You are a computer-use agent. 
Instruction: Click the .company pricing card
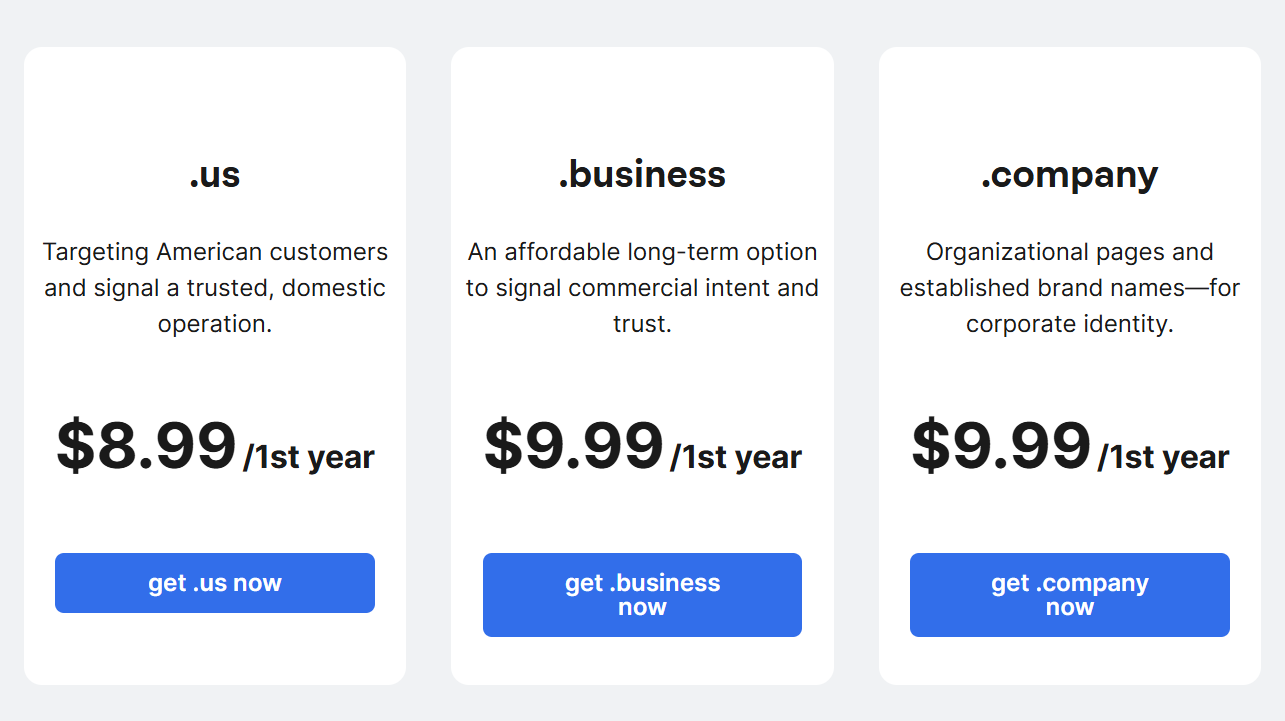tap(1069, 100)
